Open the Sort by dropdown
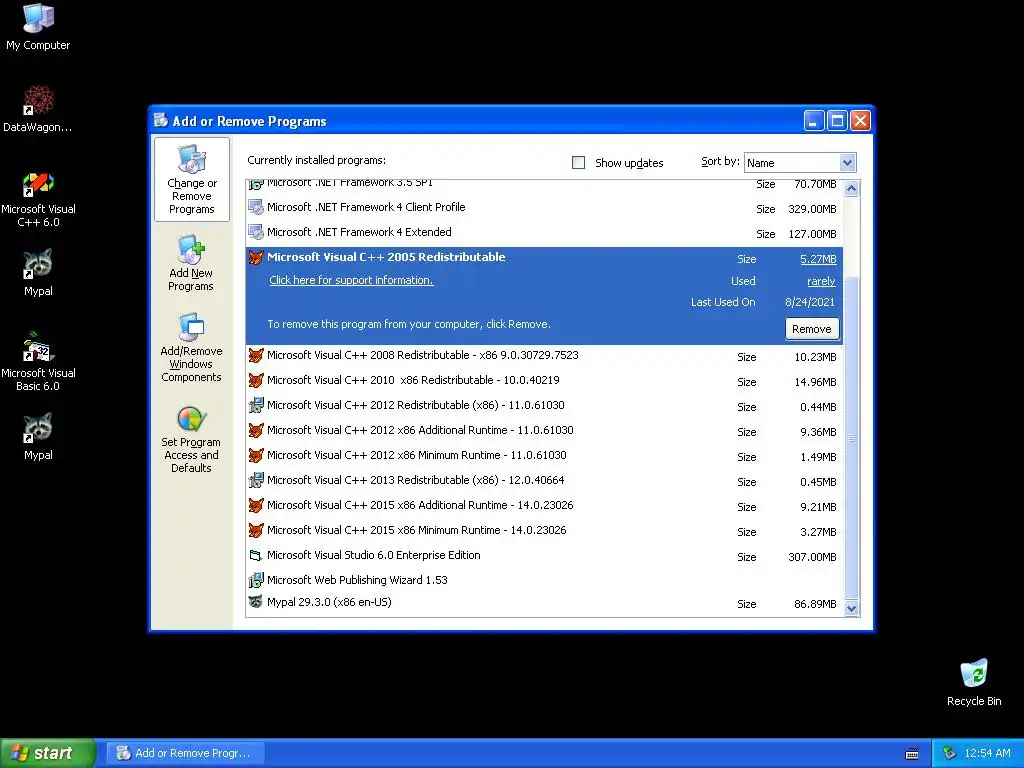Screen dimensions: 1024x768 [x=847, y=163]
